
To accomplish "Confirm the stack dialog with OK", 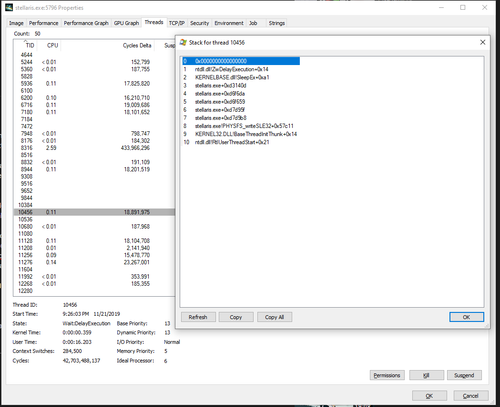I will point(466,317).
